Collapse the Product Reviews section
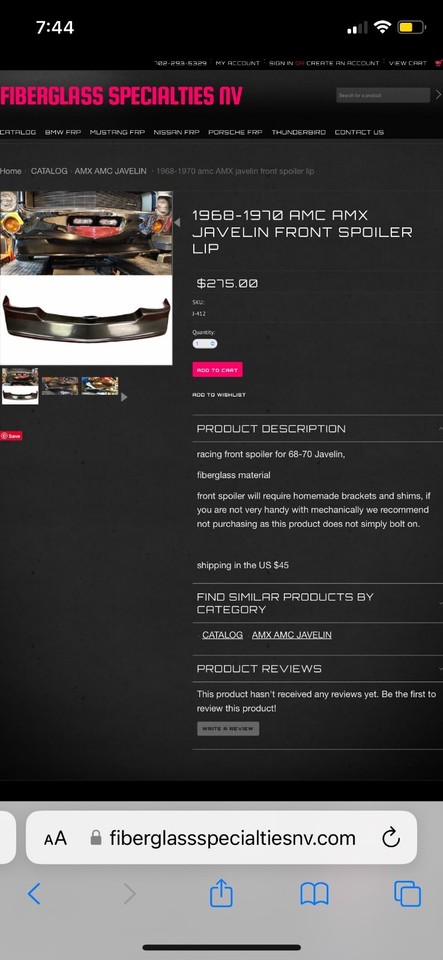Viewport: 443px width, 960px height. tap(318, 669)
